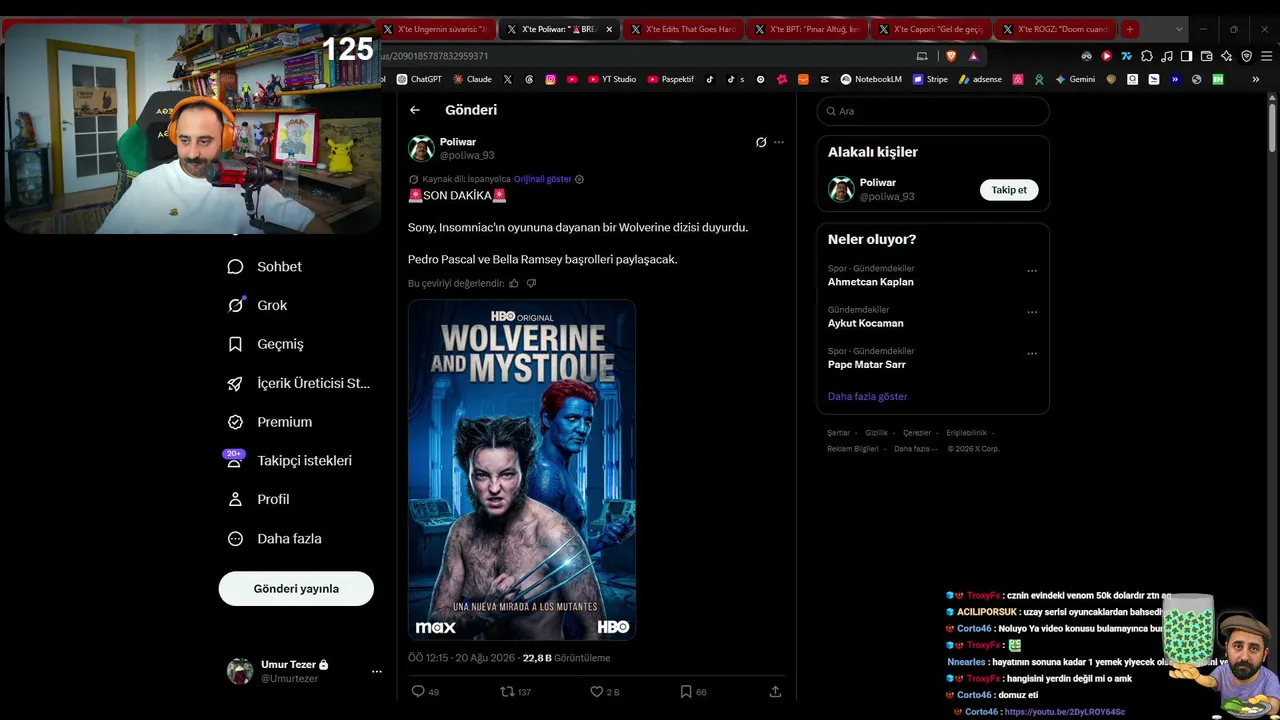This screenshot has height=720, width=1280.
Task: Click the translation settings gear icon
Action: (x=579, y=179)
